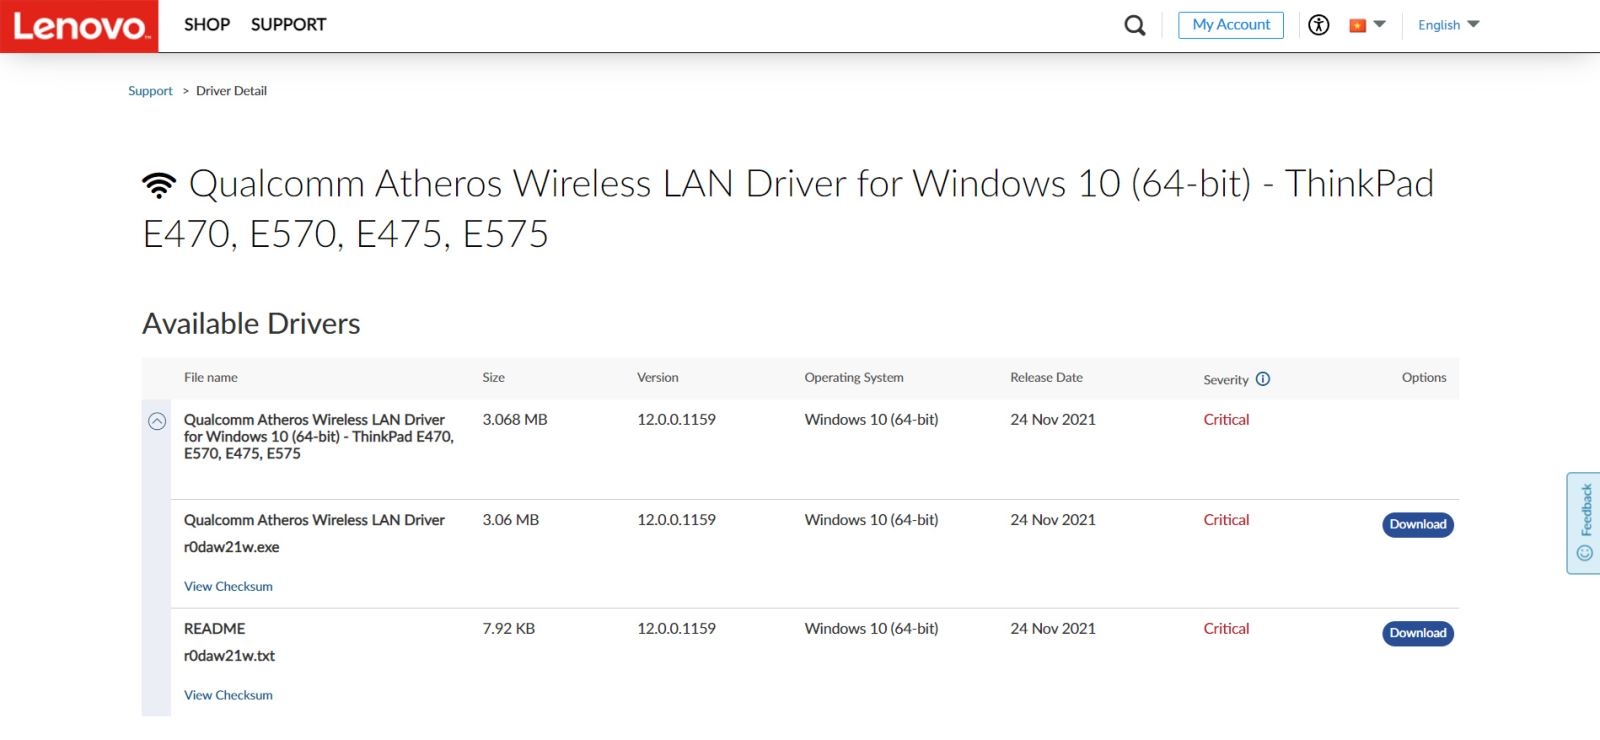Open the English language dropdown
The image size is (1600, 740).
pos(1448,25)
